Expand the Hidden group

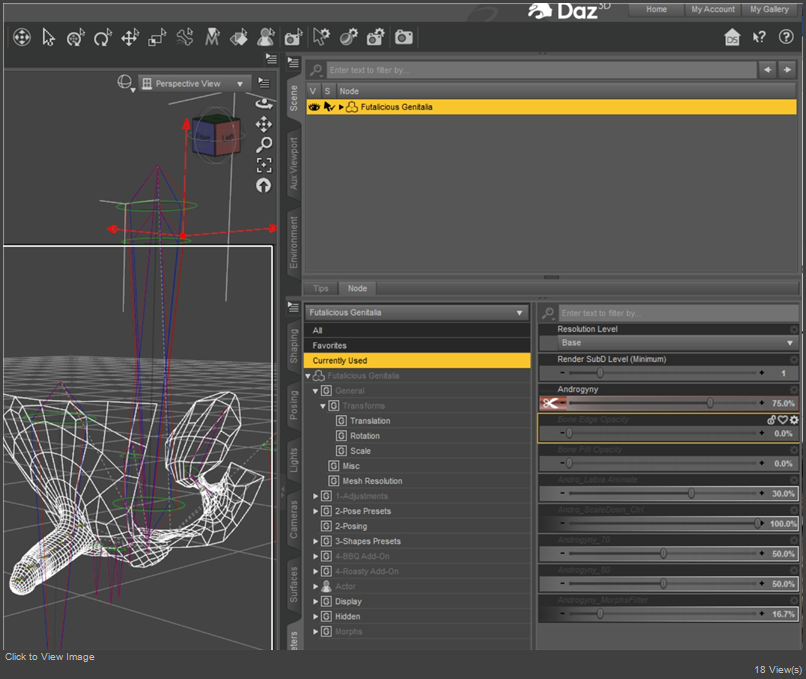tap(315, 616)
